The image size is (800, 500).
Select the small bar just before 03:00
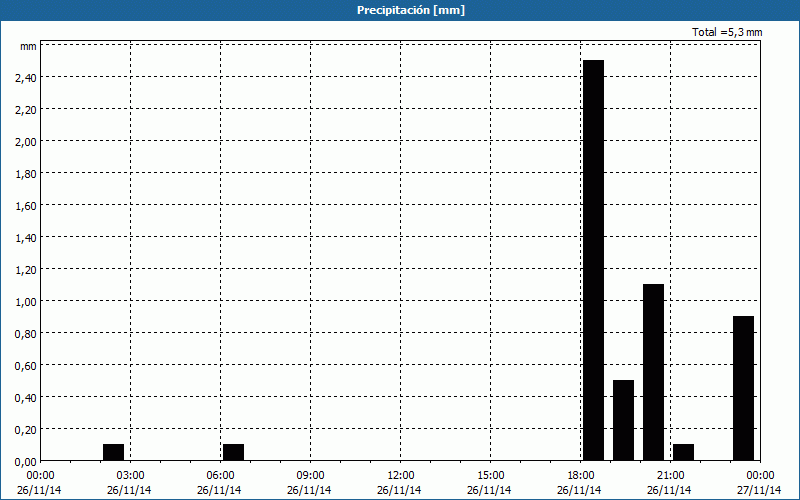tap(113, 453)
